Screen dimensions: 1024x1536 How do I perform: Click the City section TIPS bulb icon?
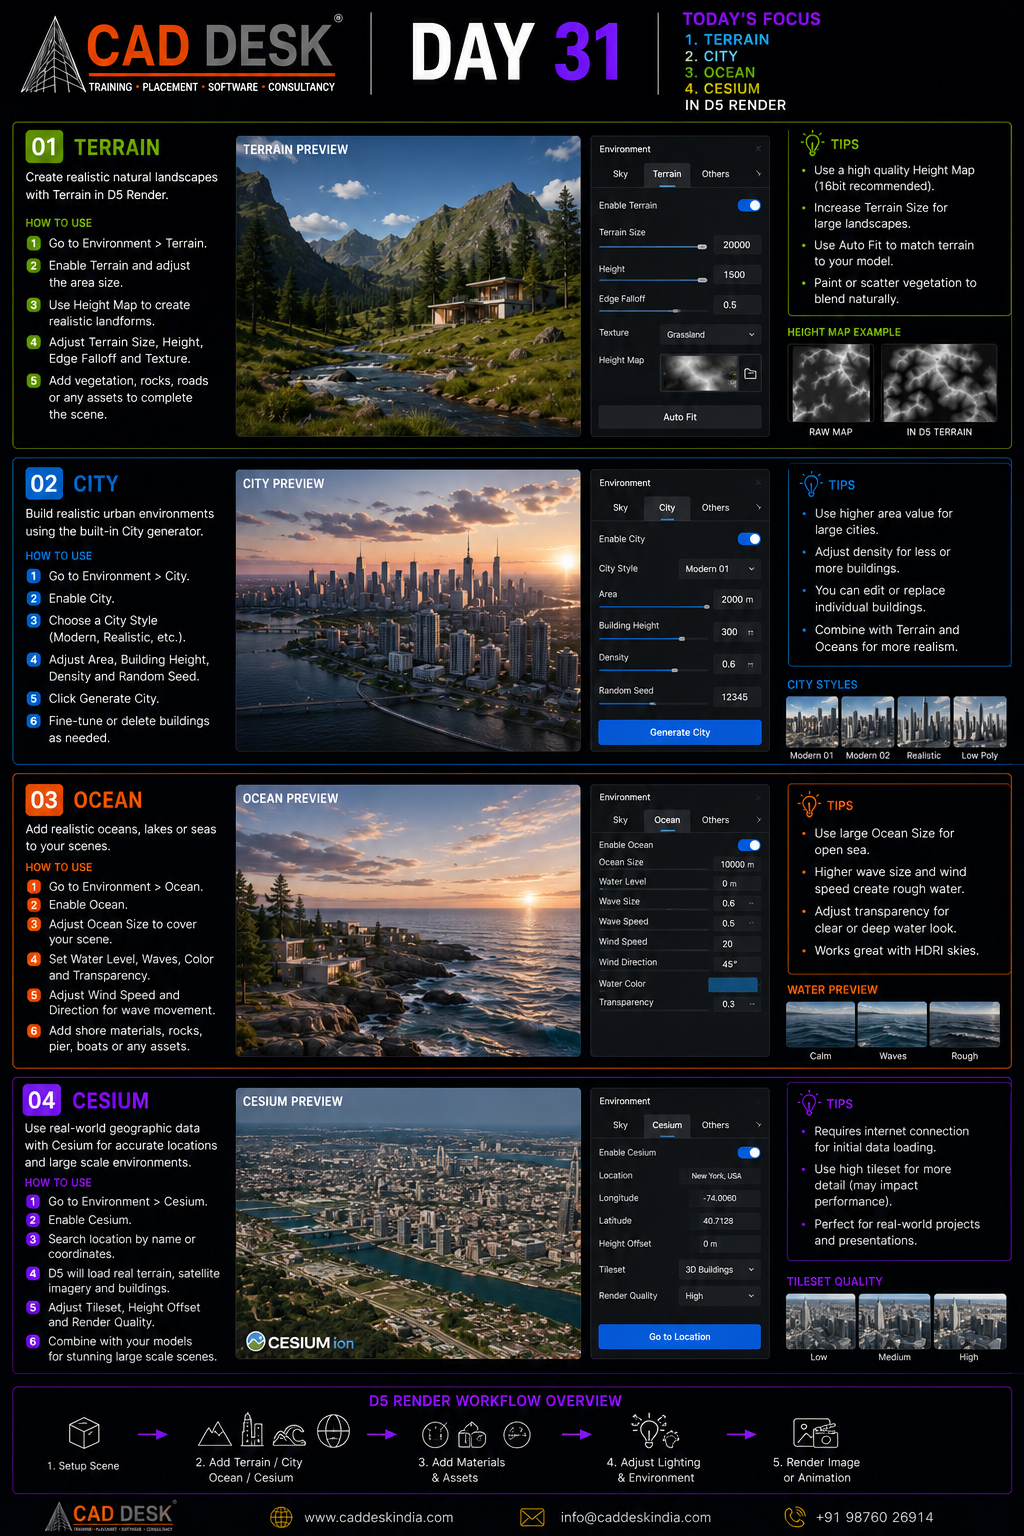point(811,484)
